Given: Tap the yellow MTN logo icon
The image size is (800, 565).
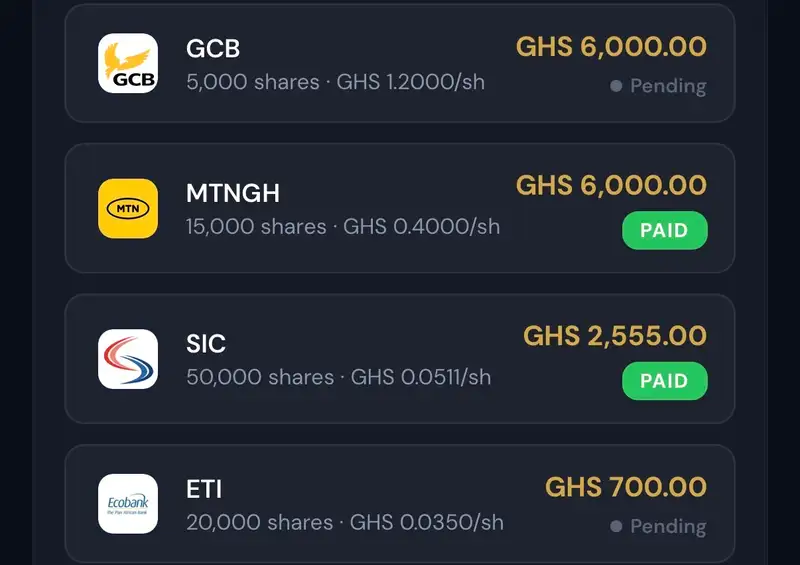Looking at the screenshot, I should pos(128,208).
